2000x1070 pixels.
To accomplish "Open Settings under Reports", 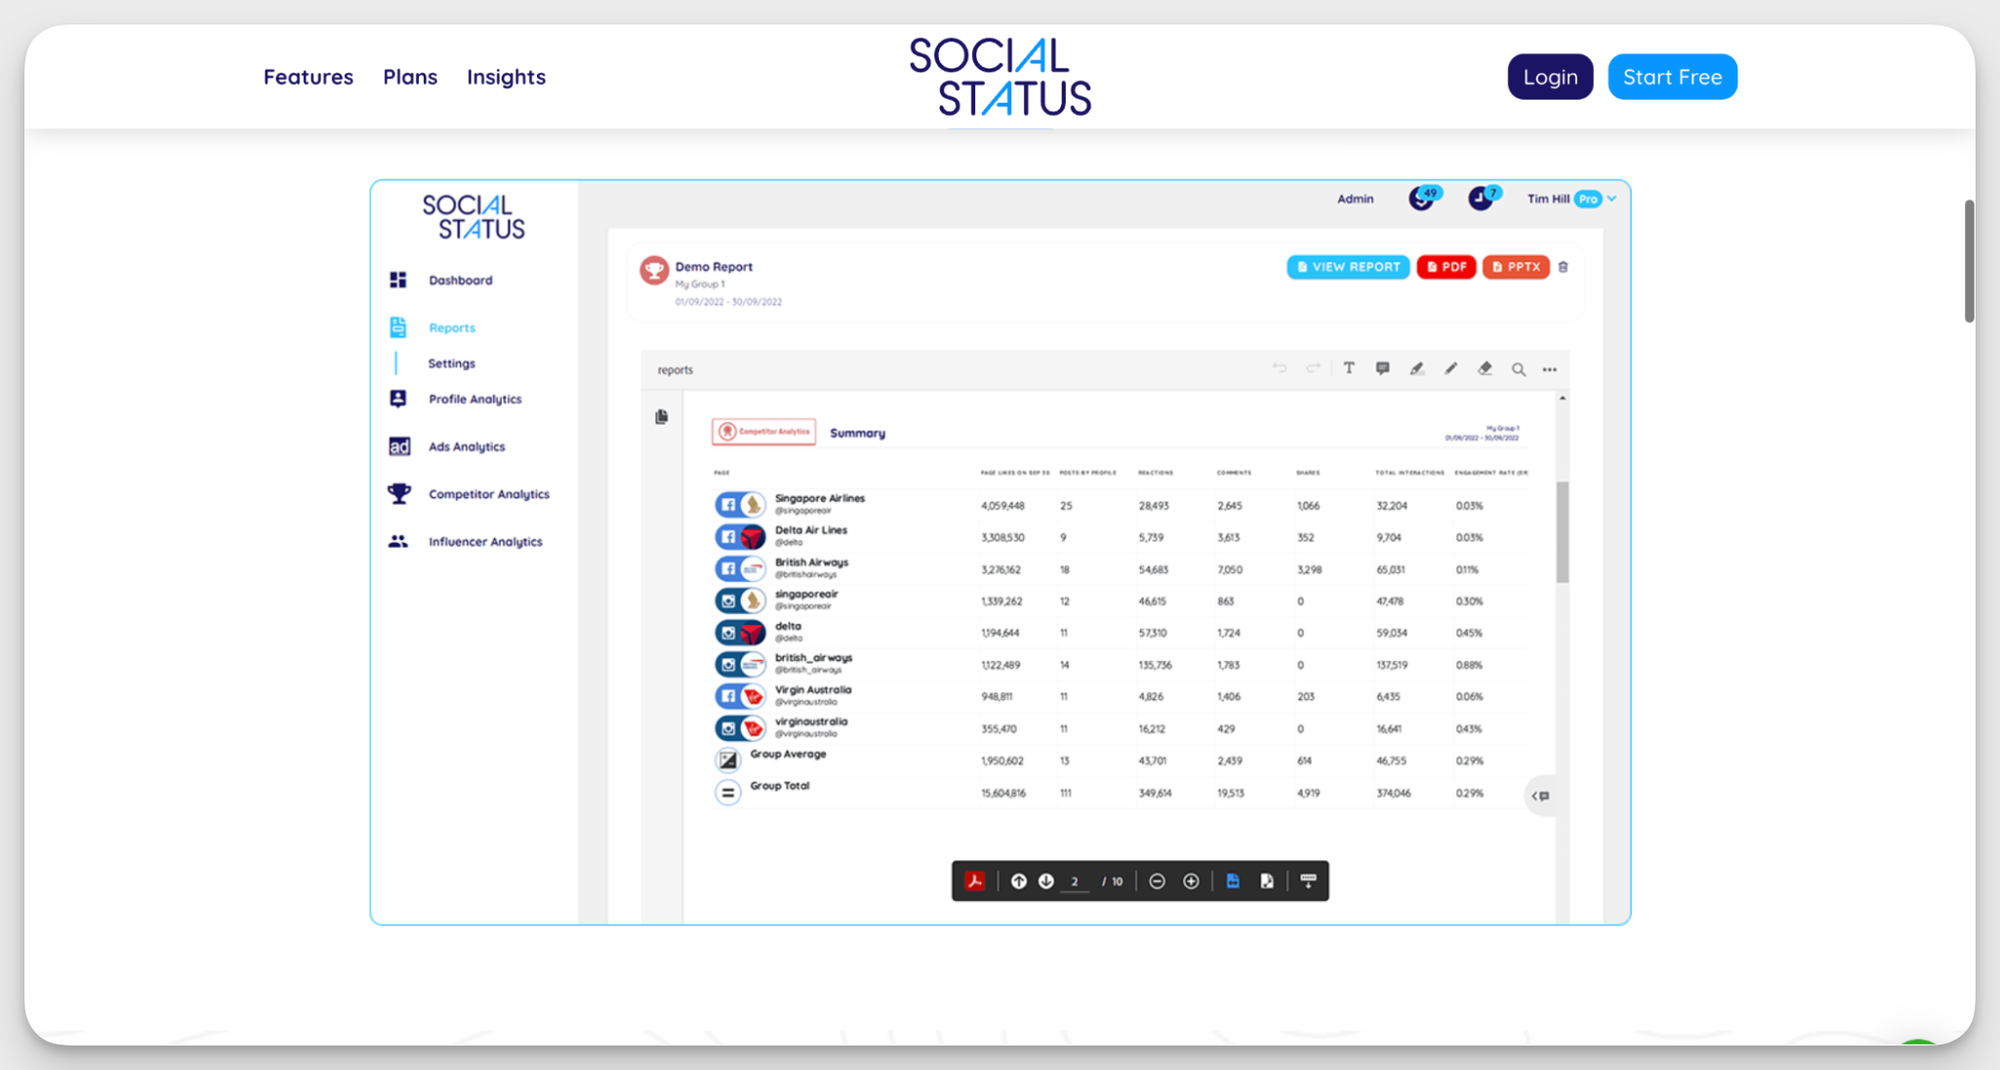I will point(451,363).
